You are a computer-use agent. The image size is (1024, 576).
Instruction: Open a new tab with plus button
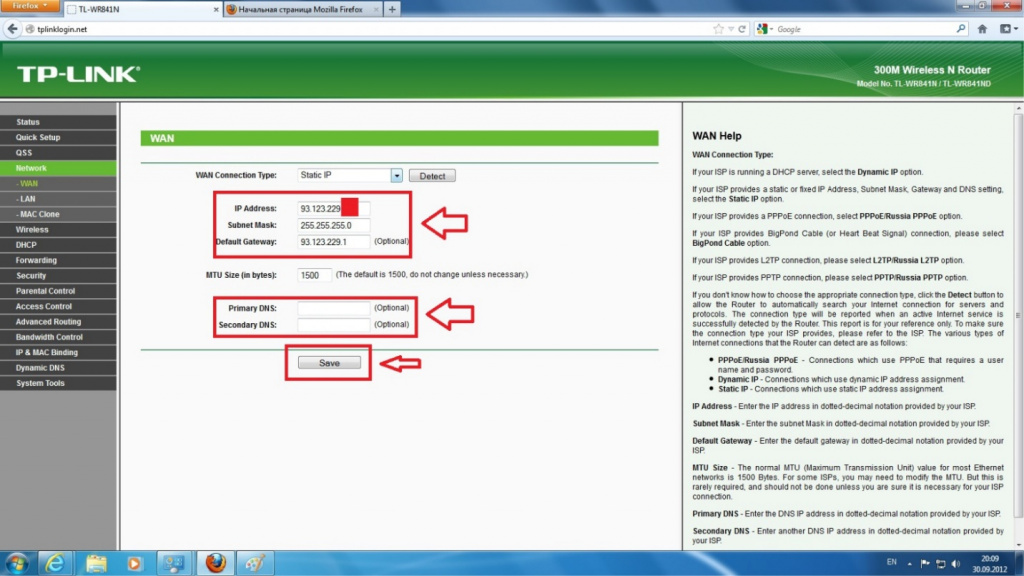pos(392,9)
